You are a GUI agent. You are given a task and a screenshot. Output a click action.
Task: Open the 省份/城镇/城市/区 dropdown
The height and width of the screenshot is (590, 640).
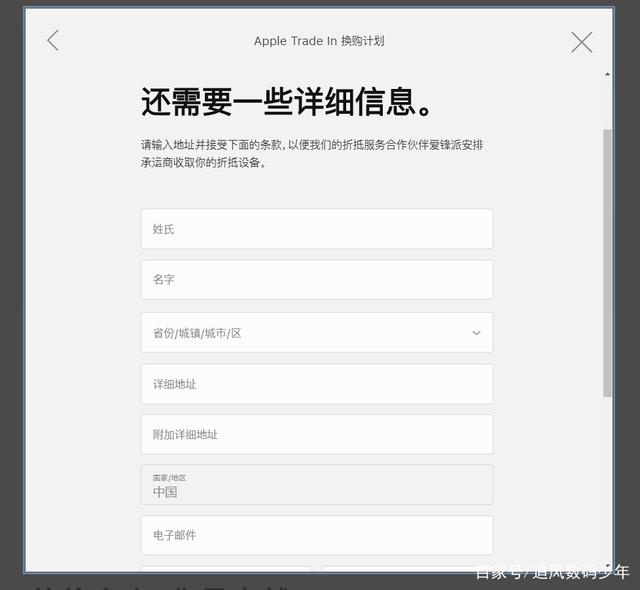pos(317,333)
